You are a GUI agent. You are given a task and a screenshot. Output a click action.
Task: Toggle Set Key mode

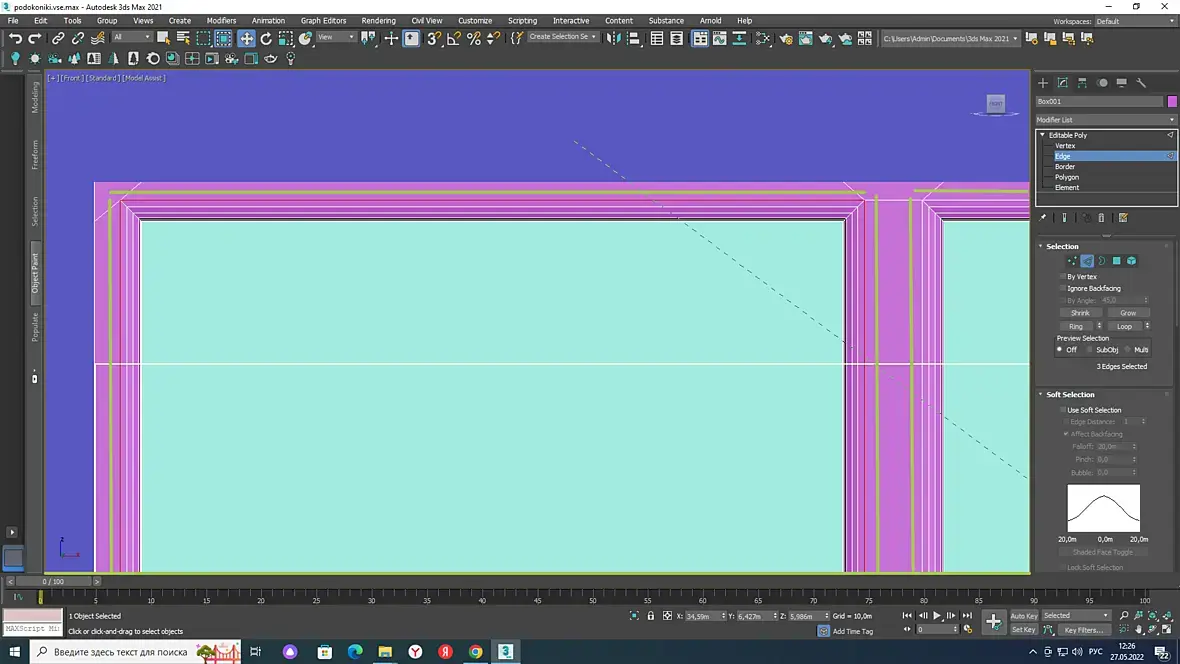1023,629
